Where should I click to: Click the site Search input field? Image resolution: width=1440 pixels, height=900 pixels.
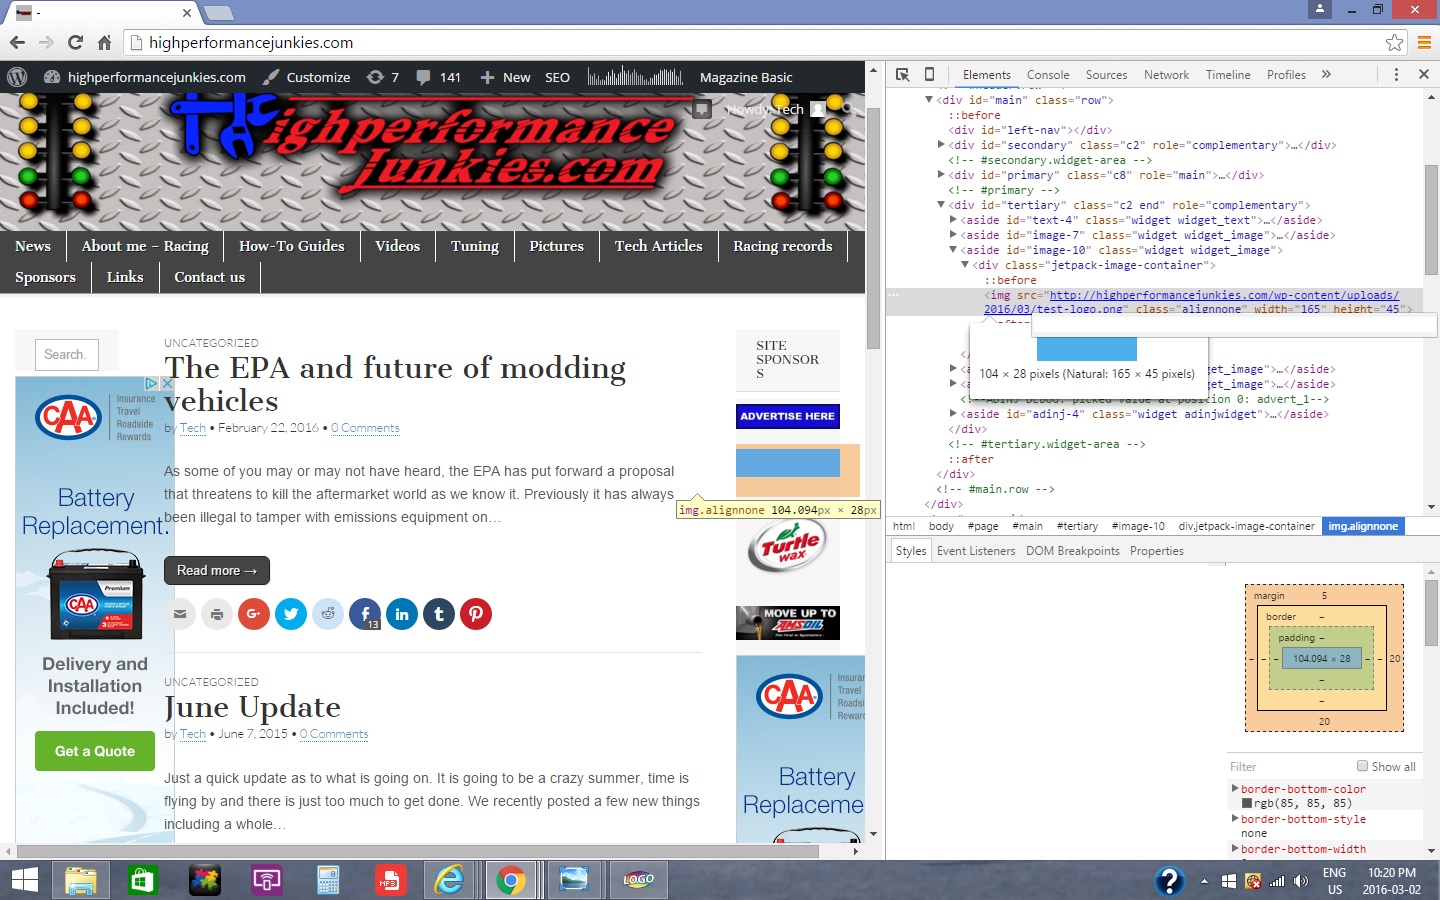point(66,354)
